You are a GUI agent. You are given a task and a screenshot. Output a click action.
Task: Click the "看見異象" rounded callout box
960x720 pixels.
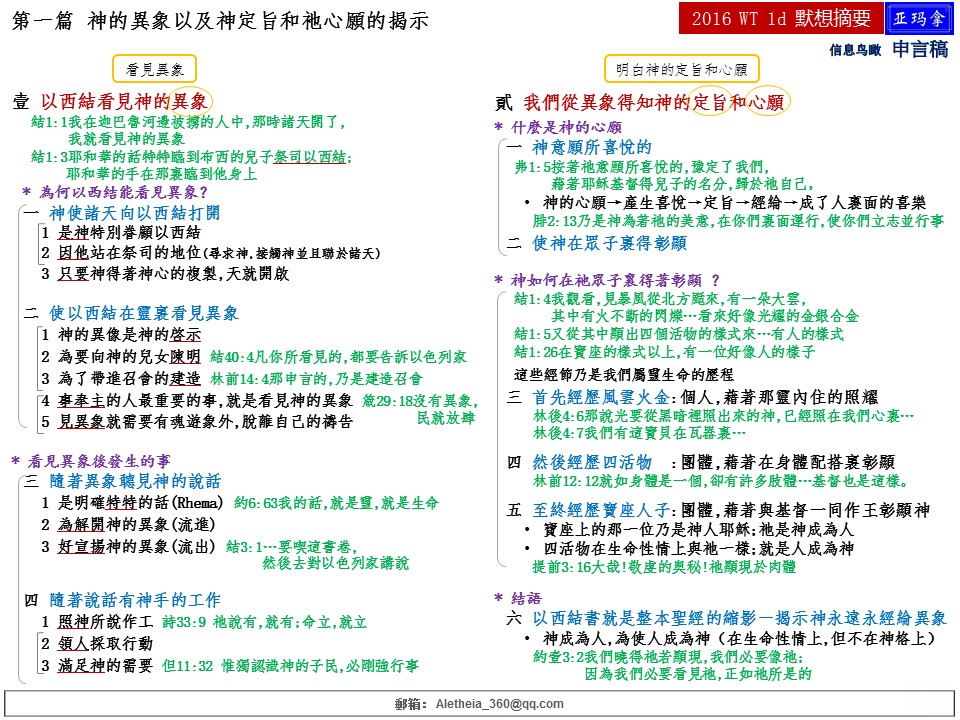[154, 69]
